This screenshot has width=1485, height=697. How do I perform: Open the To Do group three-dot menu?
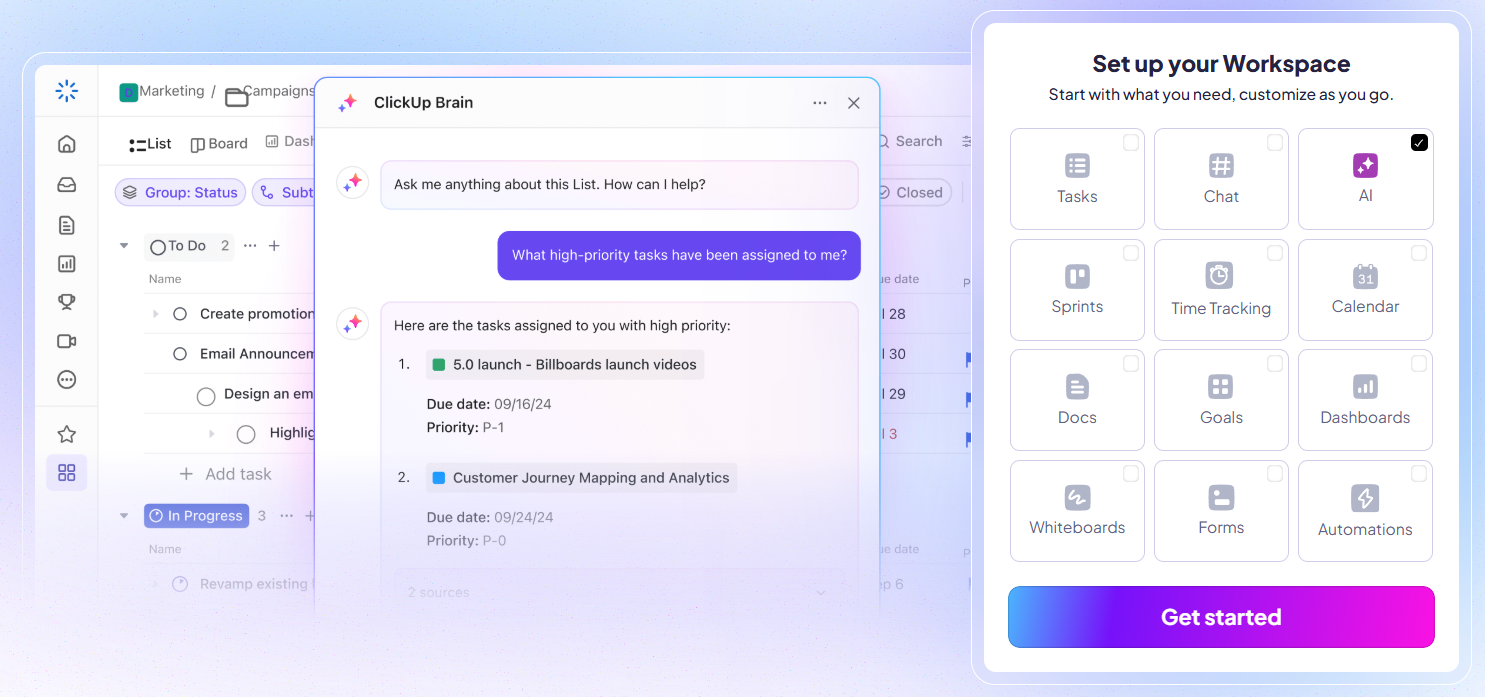coord(250,246)
